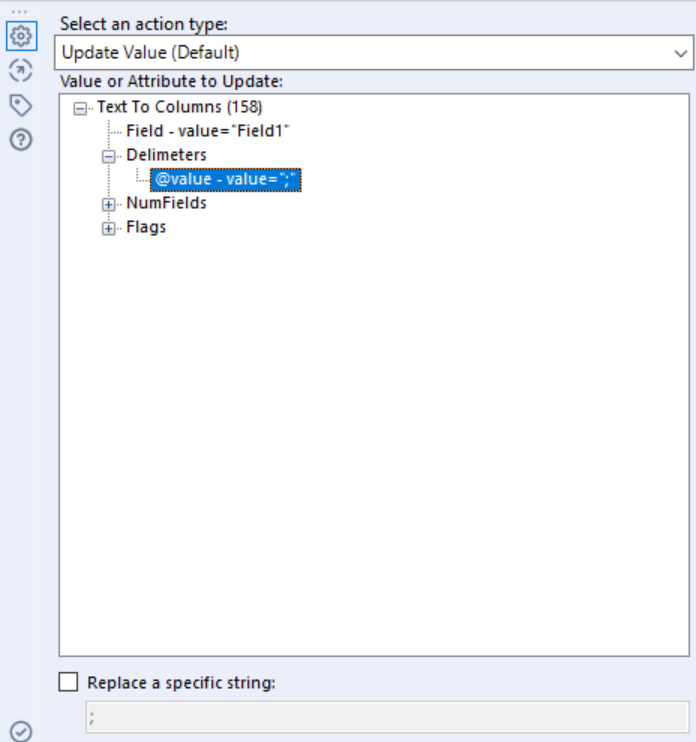Open the Help question mark icon
This screenshot has width=696, height=742.
point(21,140)
